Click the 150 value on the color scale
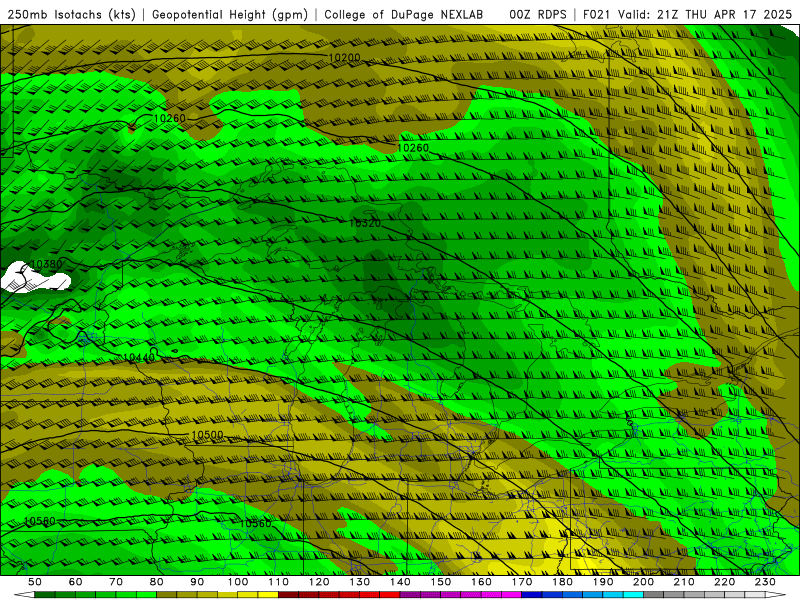 [x=441, y=582]
